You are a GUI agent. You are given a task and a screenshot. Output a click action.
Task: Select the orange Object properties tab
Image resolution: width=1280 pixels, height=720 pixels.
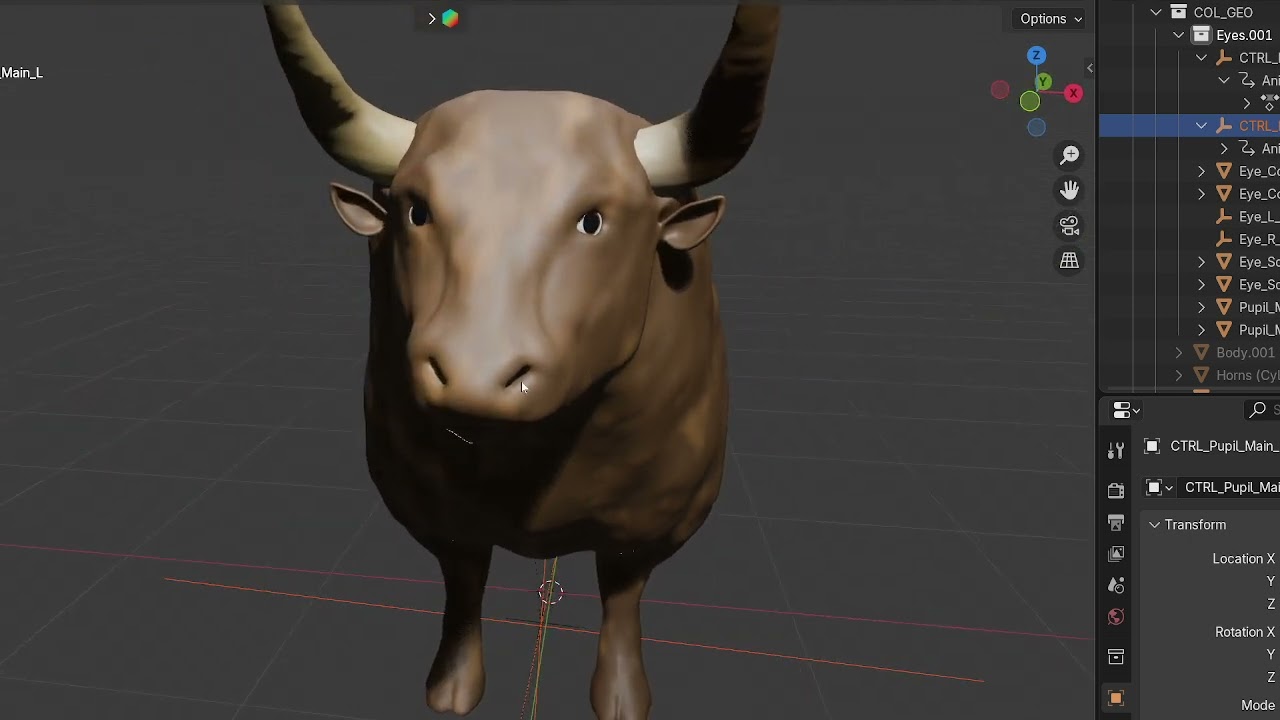point(1116,698)
